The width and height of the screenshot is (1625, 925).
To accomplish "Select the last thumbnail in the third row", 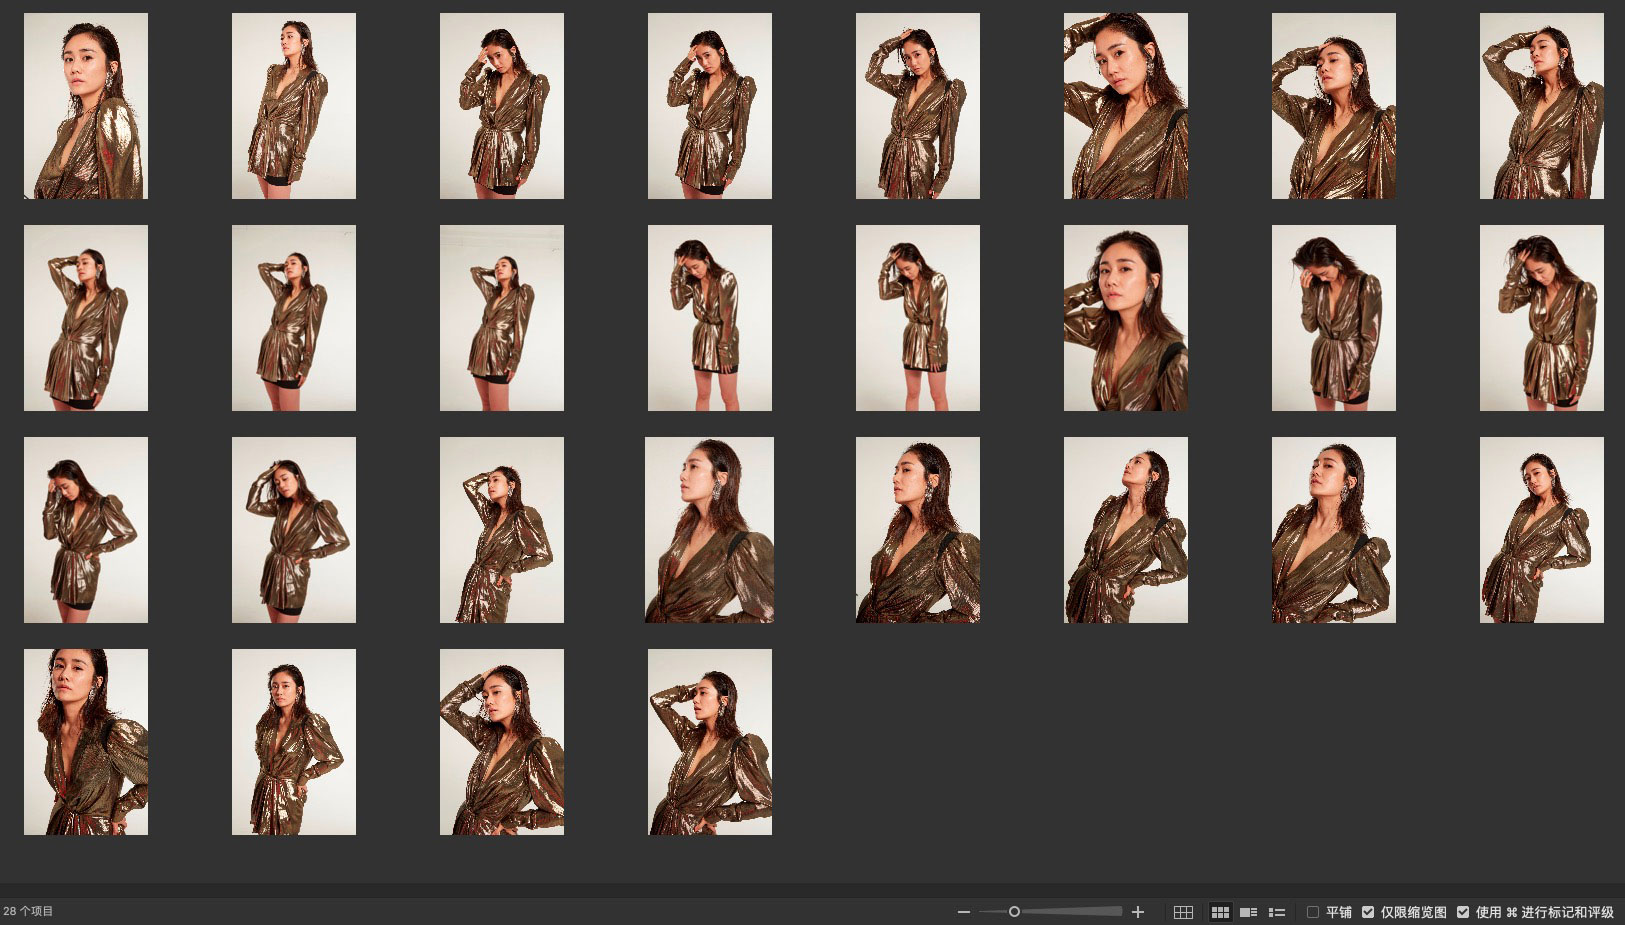I will pos(1541,530).
